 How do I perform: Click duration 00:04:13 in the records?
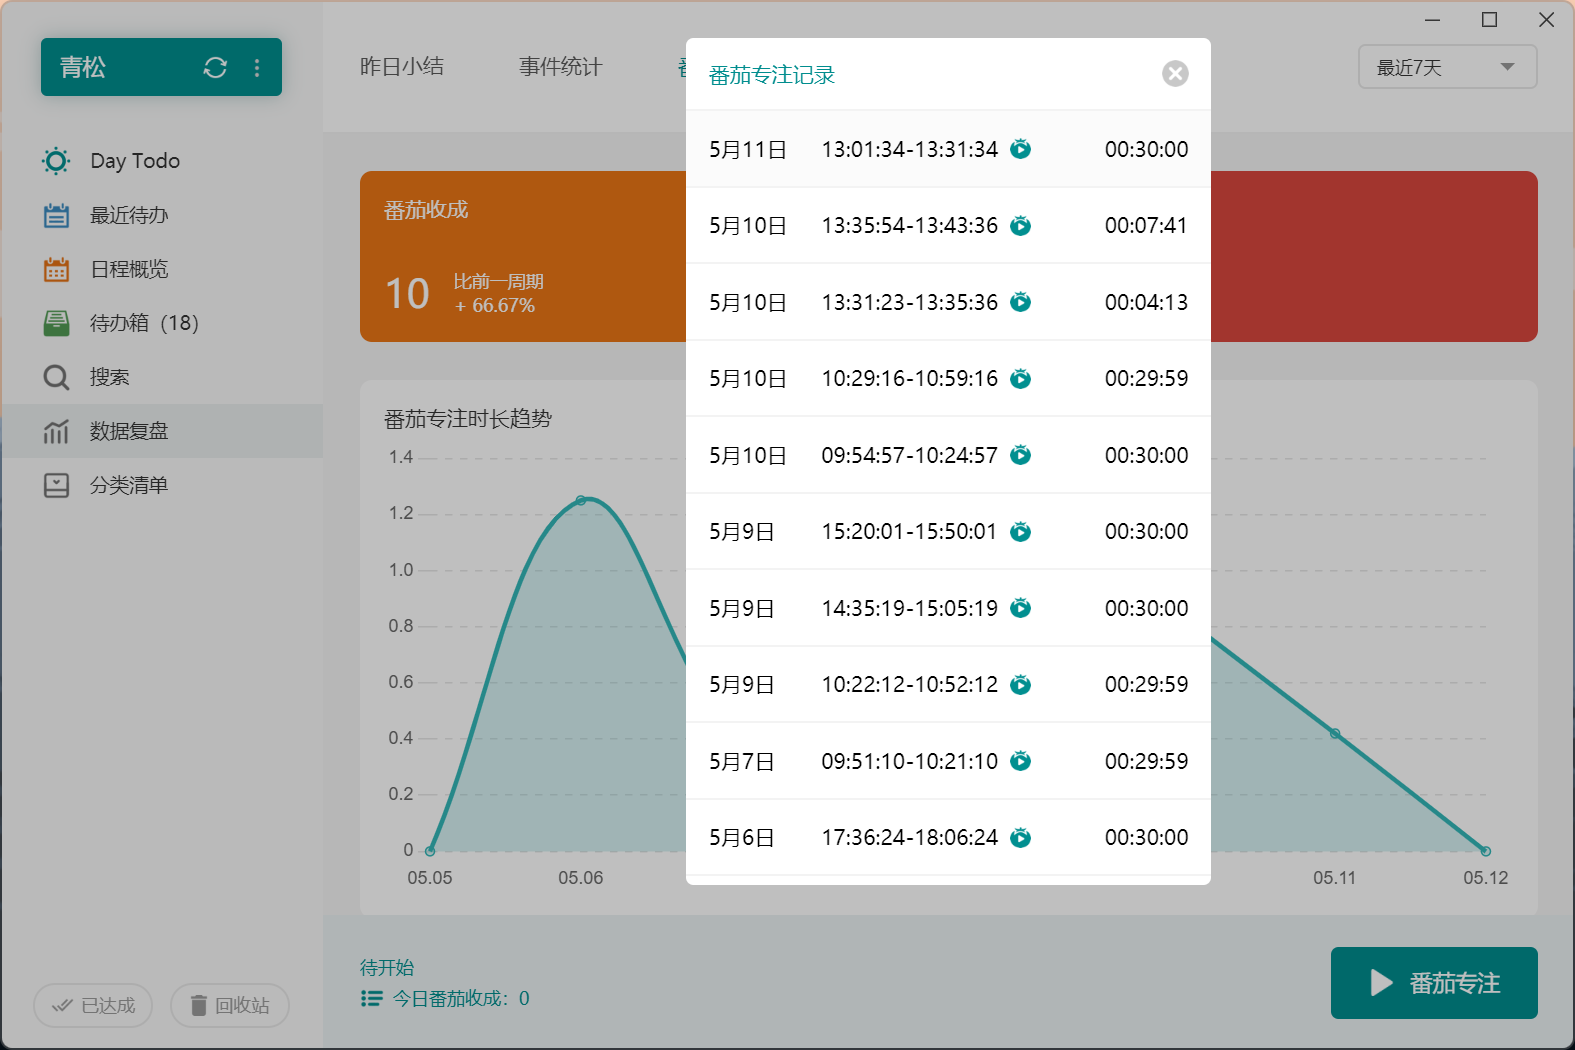1146,302
